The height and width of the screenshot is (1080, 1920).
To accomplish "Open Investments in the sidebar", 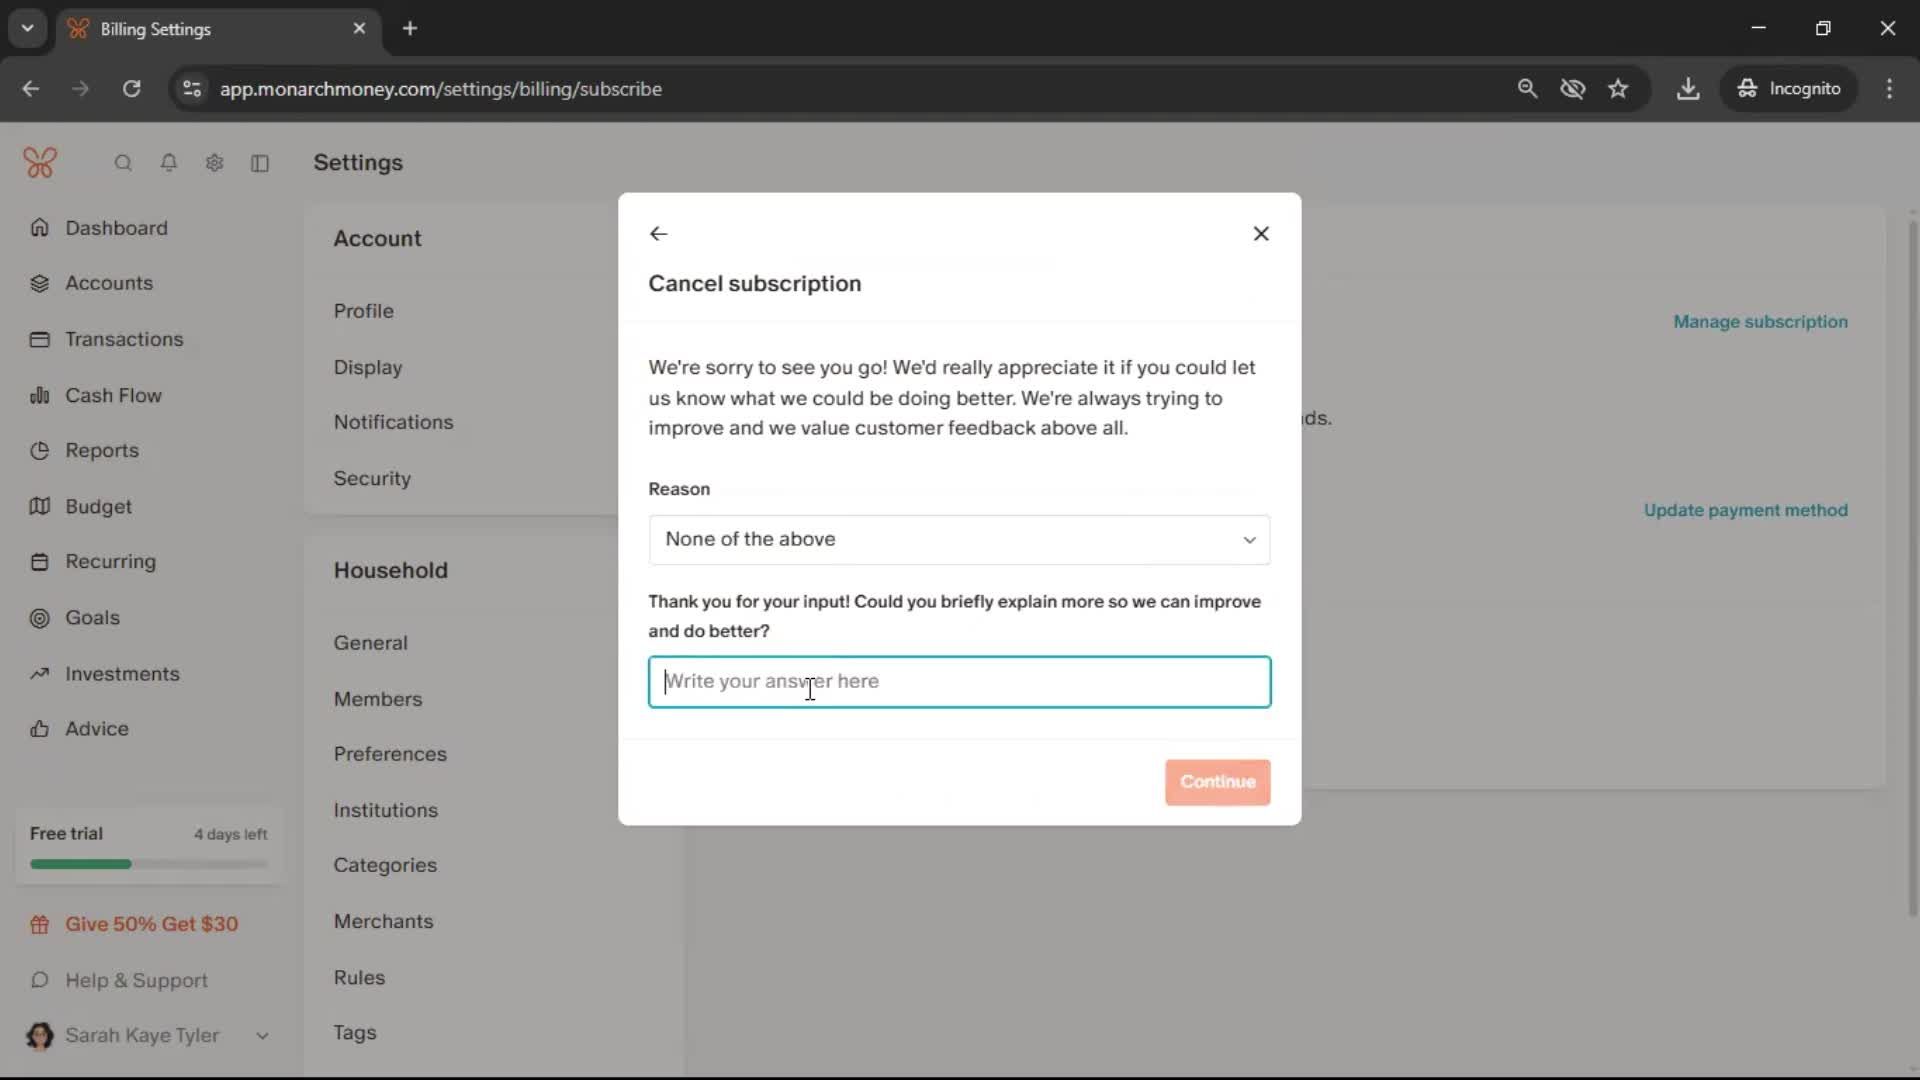I will [x=122, y=674].
